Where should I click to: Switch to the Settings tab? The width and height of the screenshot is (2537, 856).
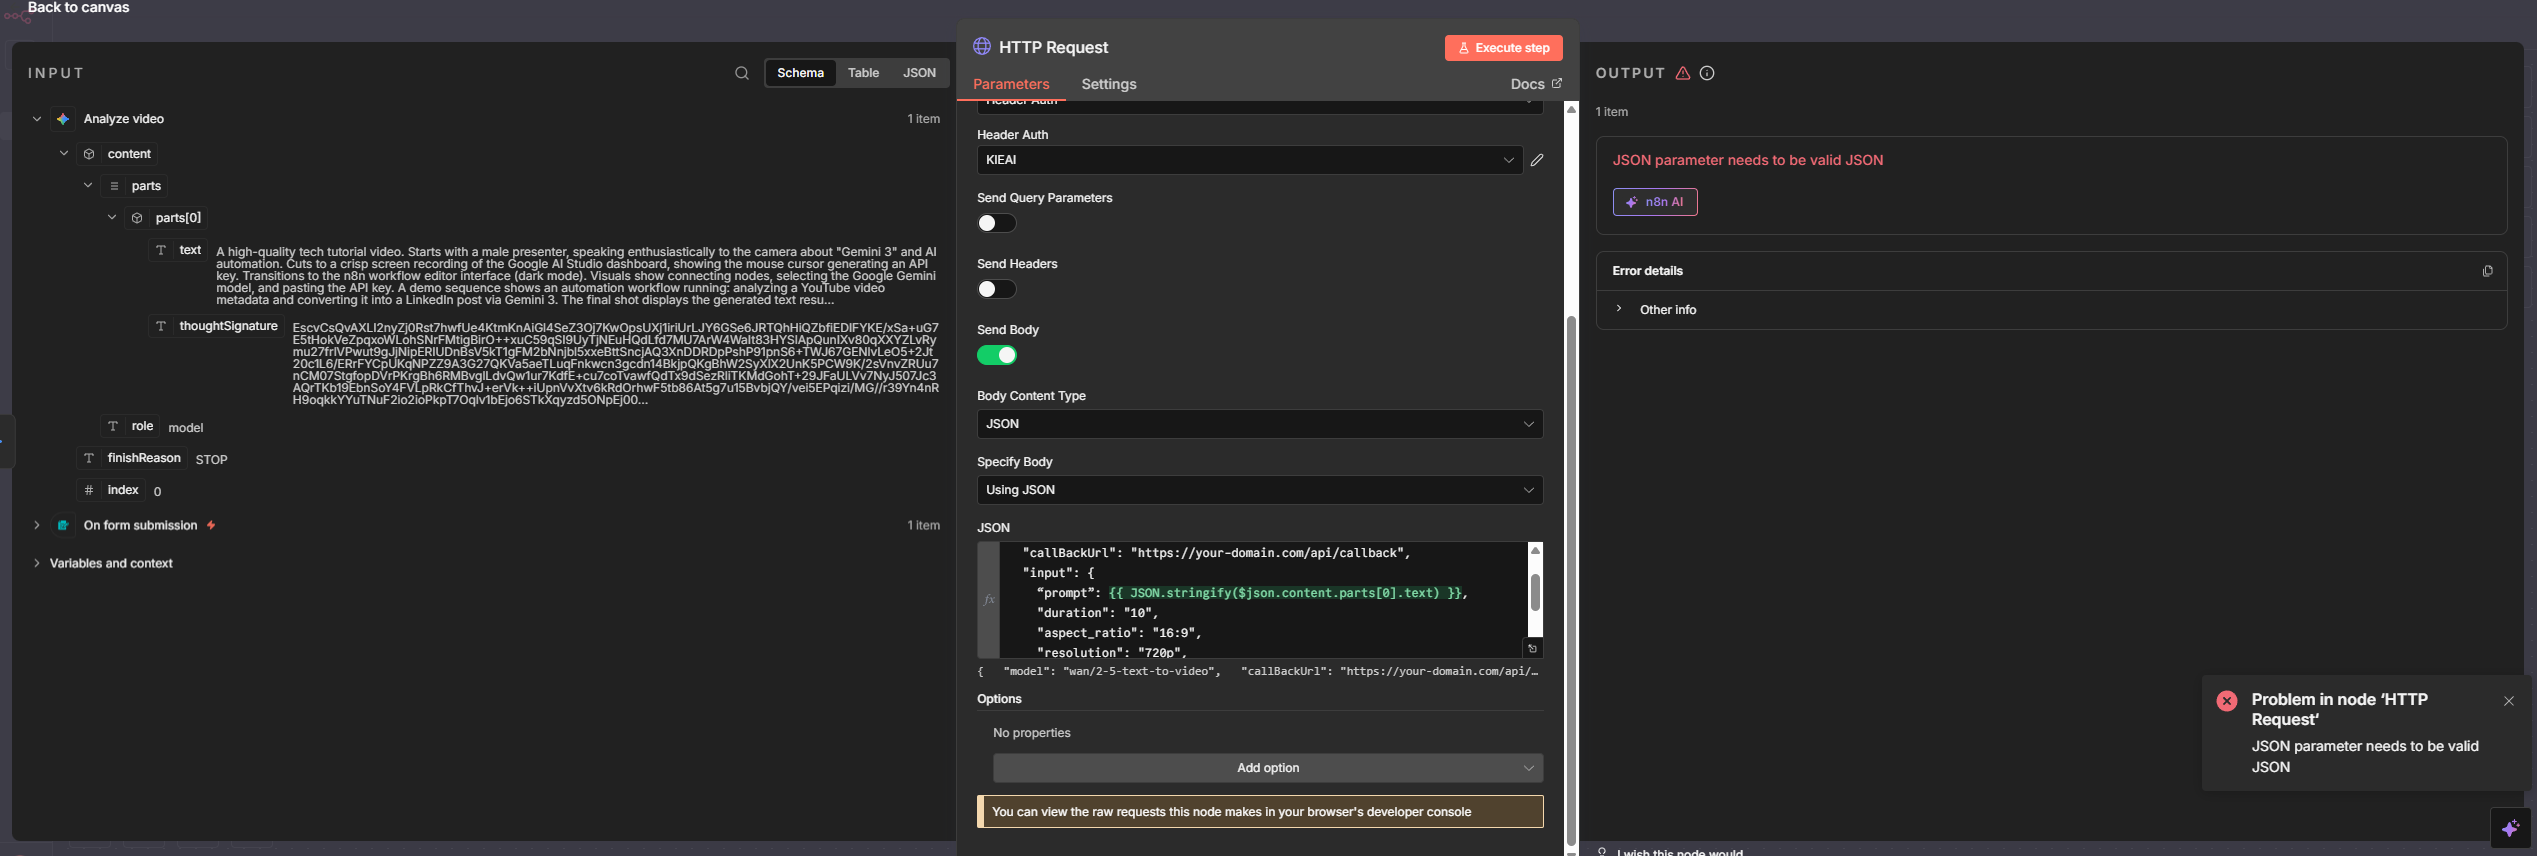point(1108,84)
